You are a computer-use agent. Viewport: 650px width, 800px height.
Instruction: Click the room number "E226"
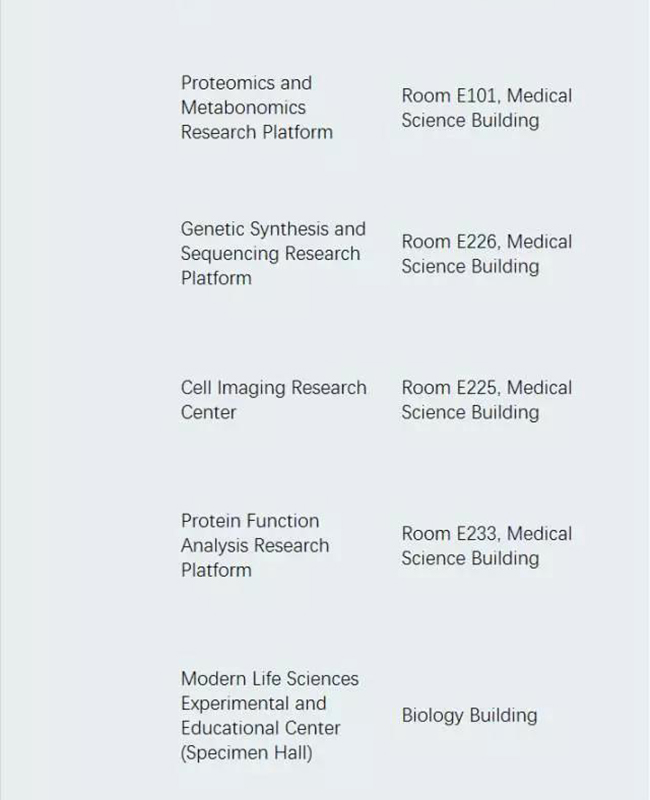(x=476, y=242)
